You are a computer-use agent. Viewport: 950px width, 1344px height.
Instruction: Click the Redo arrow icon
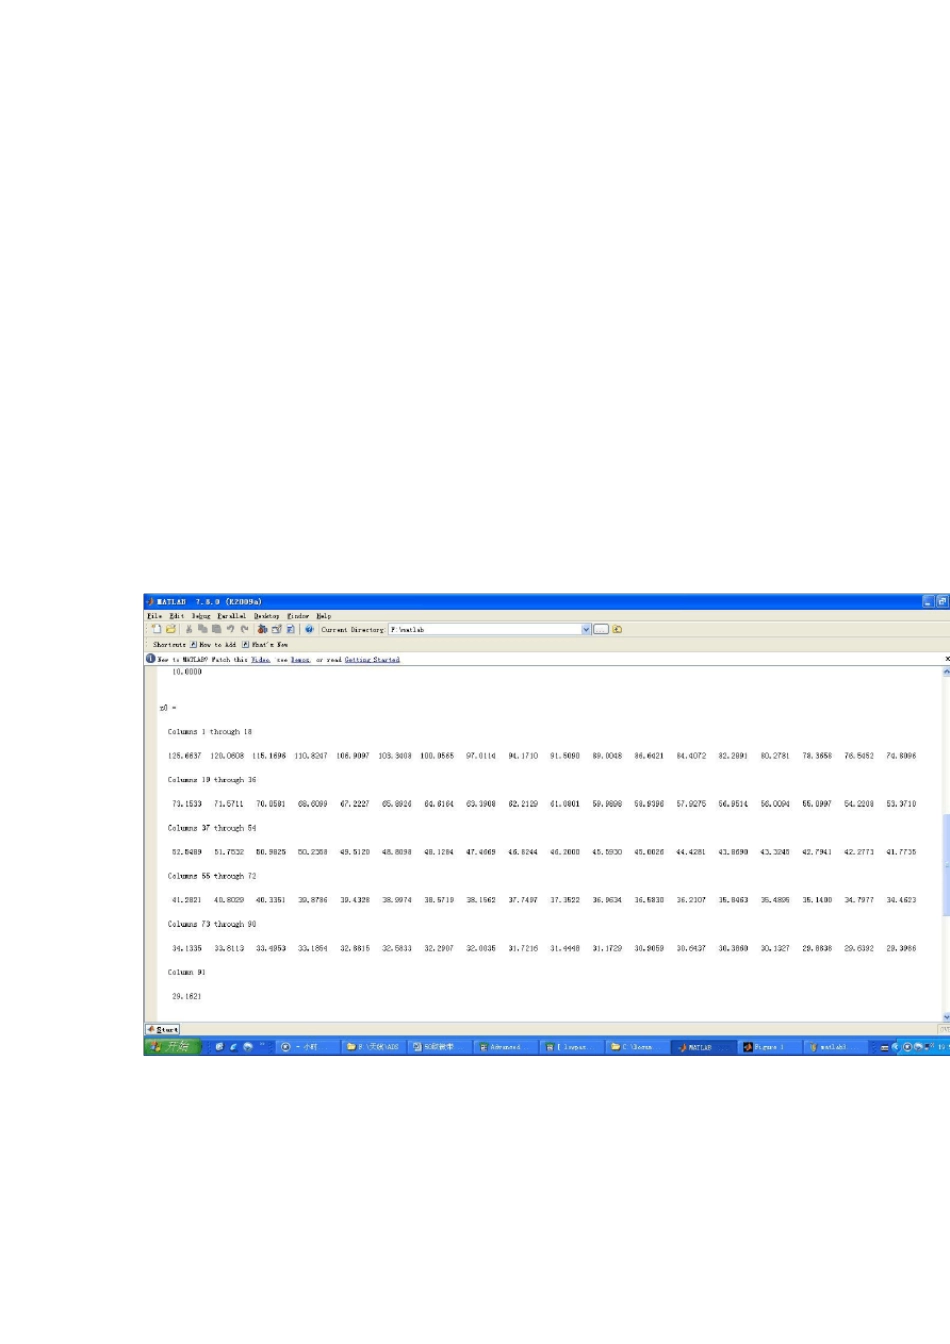pos(244,629)
